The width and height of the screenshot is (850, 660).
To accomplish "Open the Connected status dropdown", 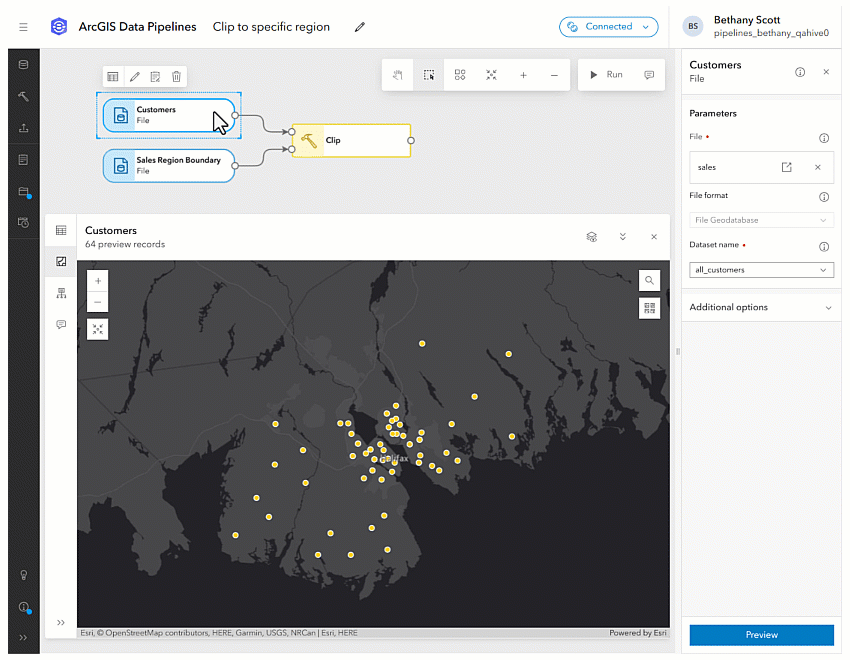I will (x=609, y=27).
